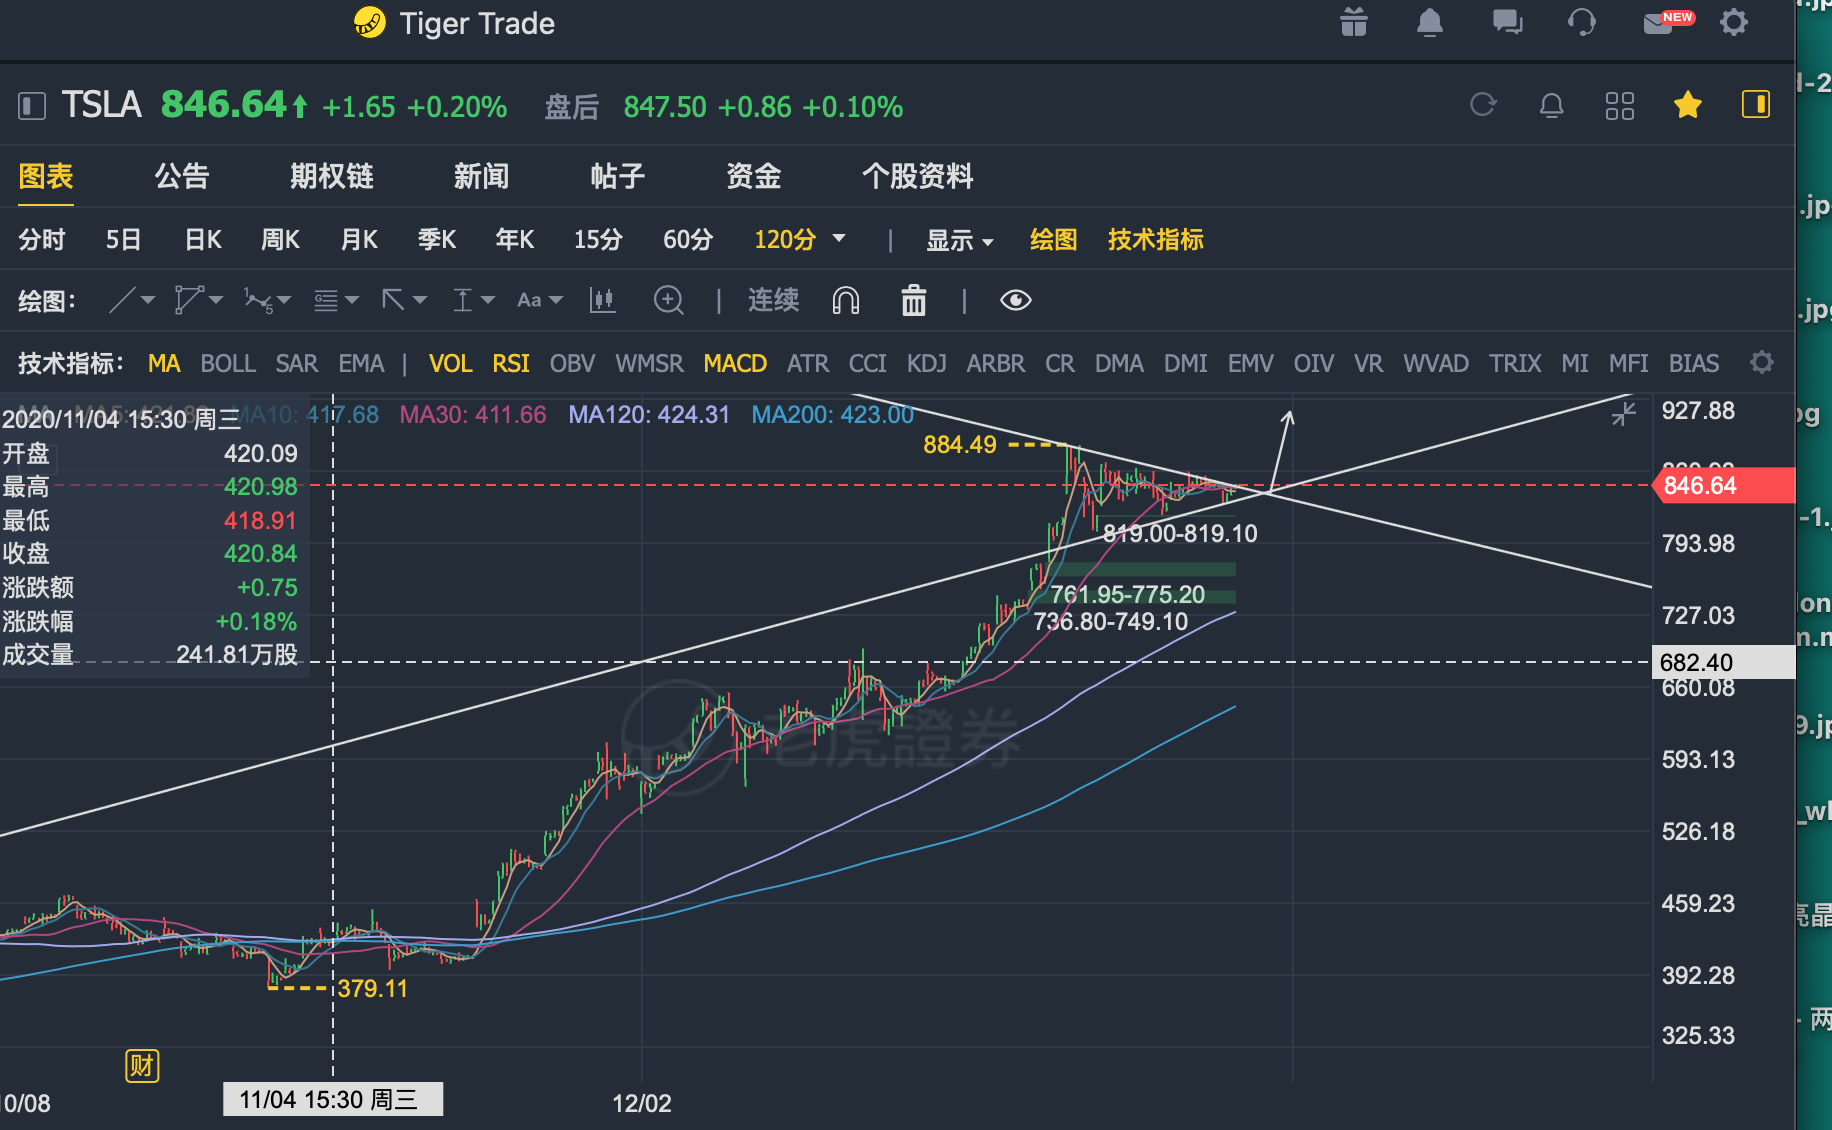Screen dimensions: 1832x1130
Task: Select the 60分 timeframe
Action: coord(688,240)
